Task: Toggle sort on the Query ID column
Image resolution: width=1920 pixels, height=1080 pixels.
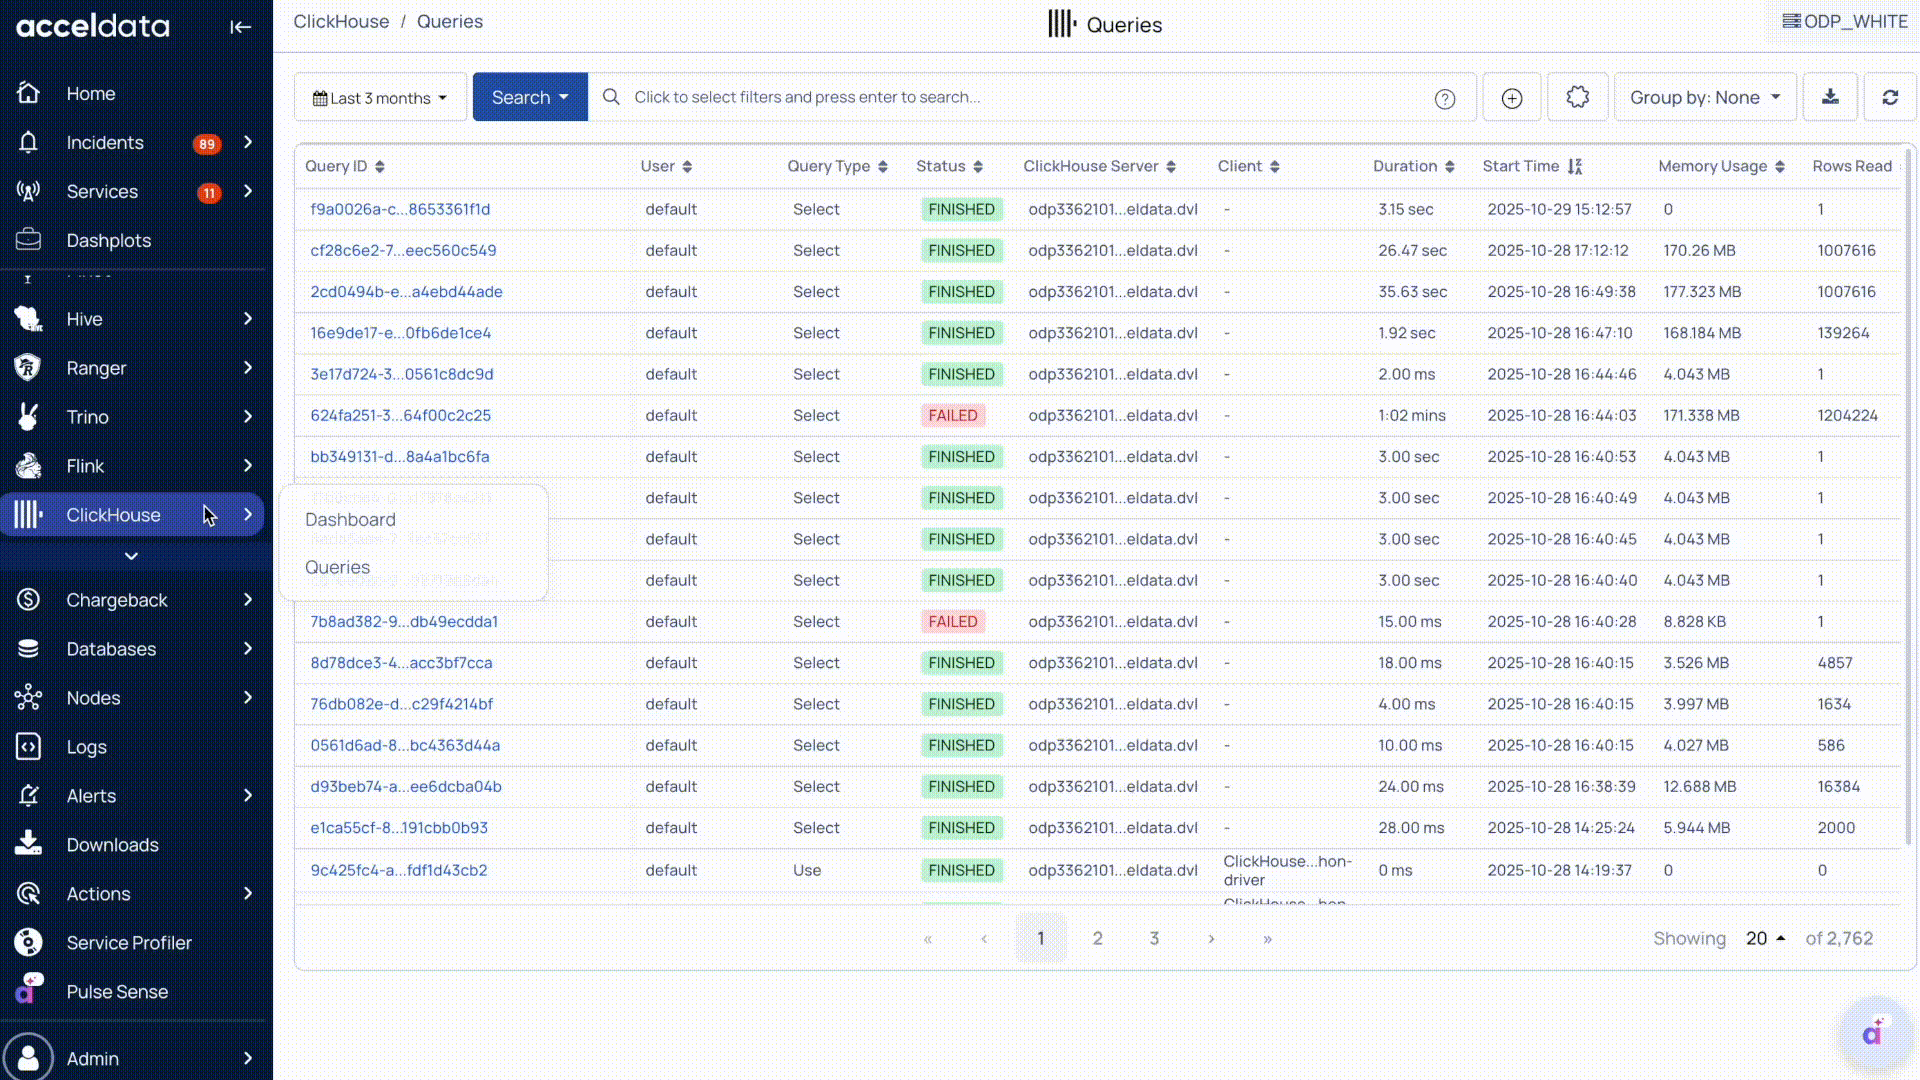Action: (x=380, y=167)
